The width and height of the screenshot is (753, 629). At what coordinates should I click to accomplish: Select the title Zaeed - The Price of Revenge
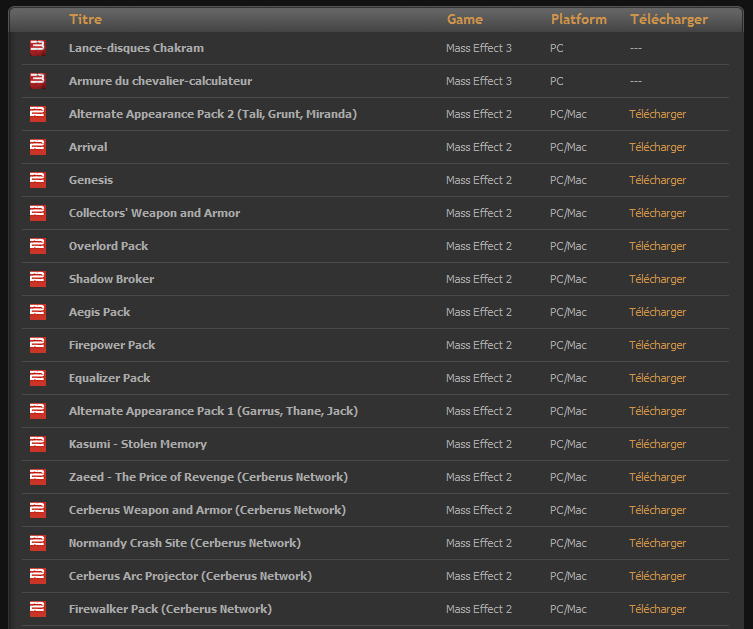(x=208, y=477)
